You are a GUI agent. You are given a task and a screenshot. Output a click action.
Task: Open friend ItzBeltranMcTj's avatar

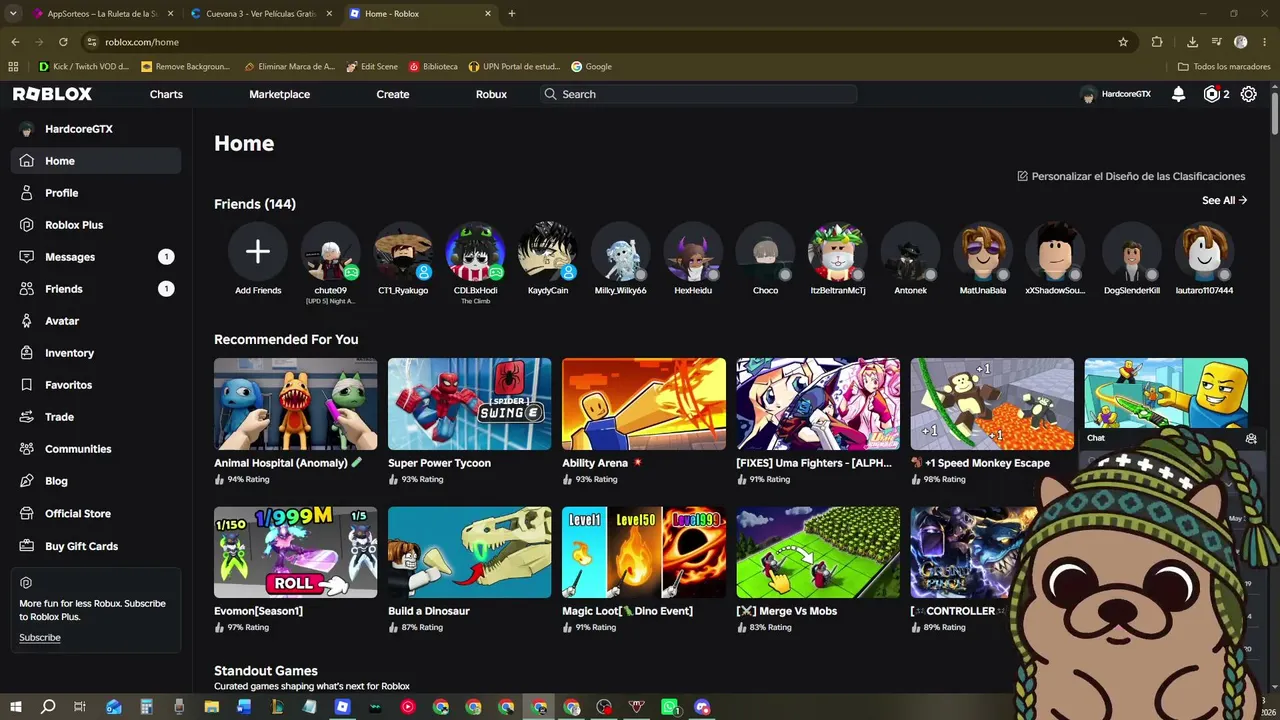(838, 251)
